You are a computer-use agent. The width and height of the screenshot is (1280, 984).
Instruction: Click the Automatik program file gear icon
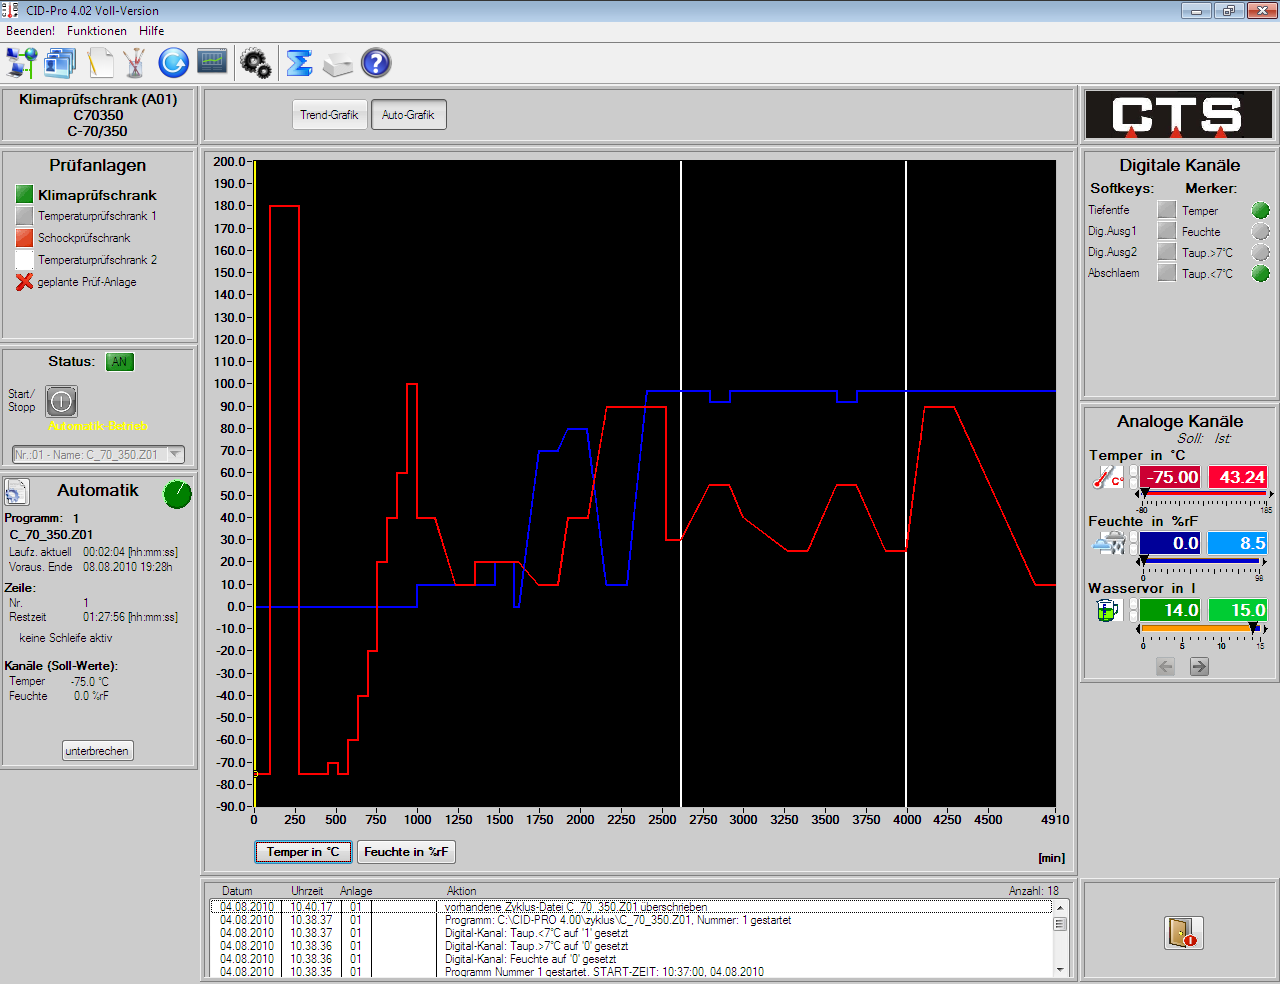pyautogui.click(x=17, y=491)
